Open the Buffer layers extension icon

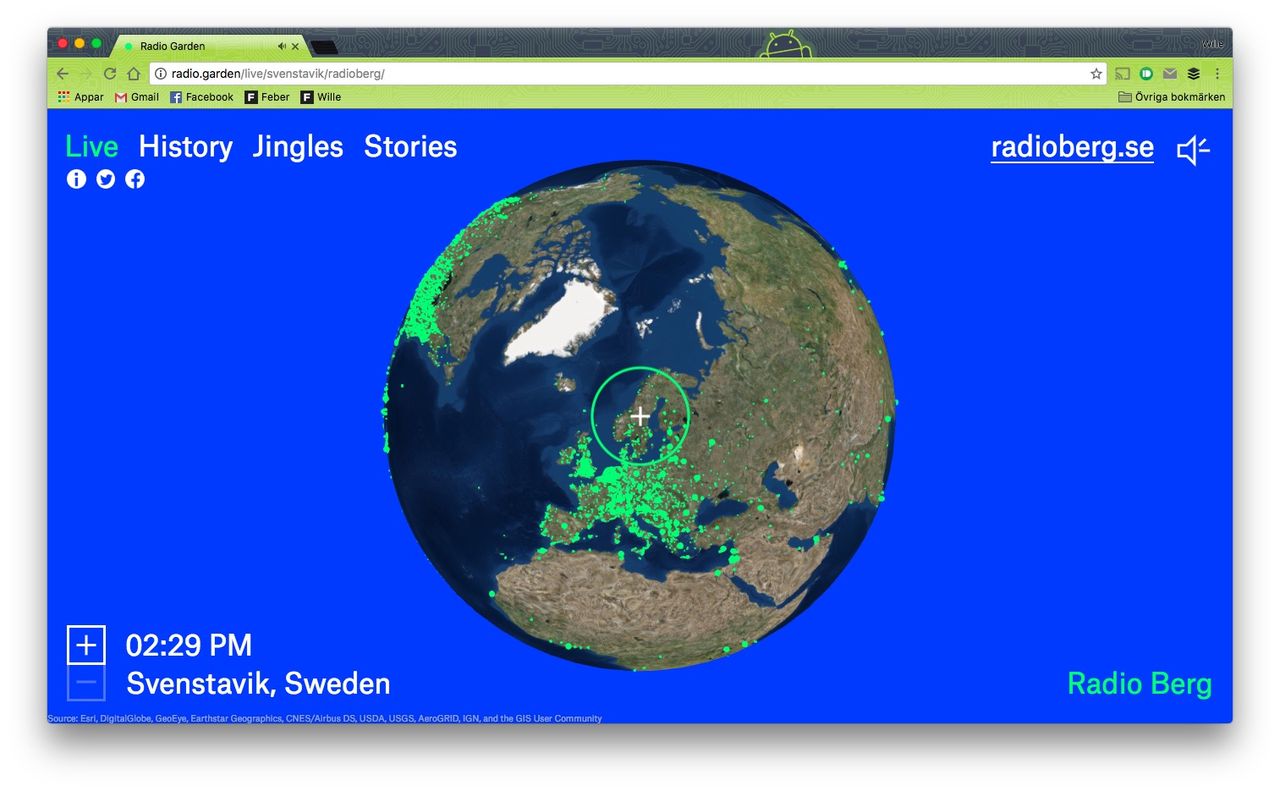1193,74
